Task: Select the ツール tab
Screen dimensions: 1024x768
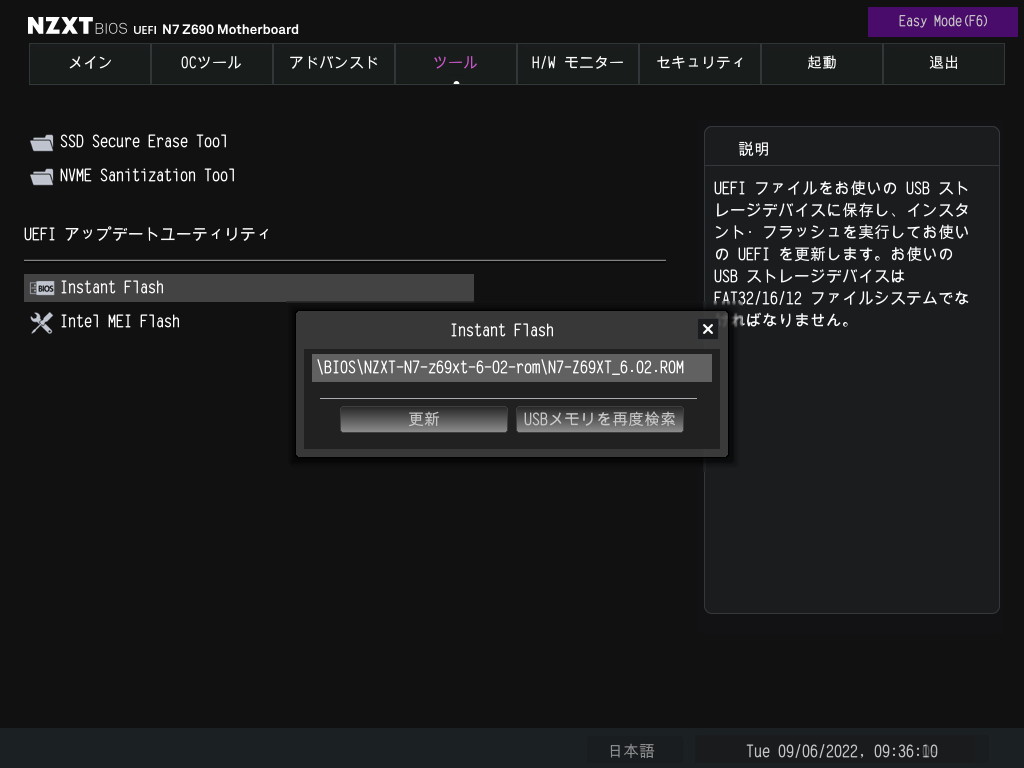Action: click(456, 63)
